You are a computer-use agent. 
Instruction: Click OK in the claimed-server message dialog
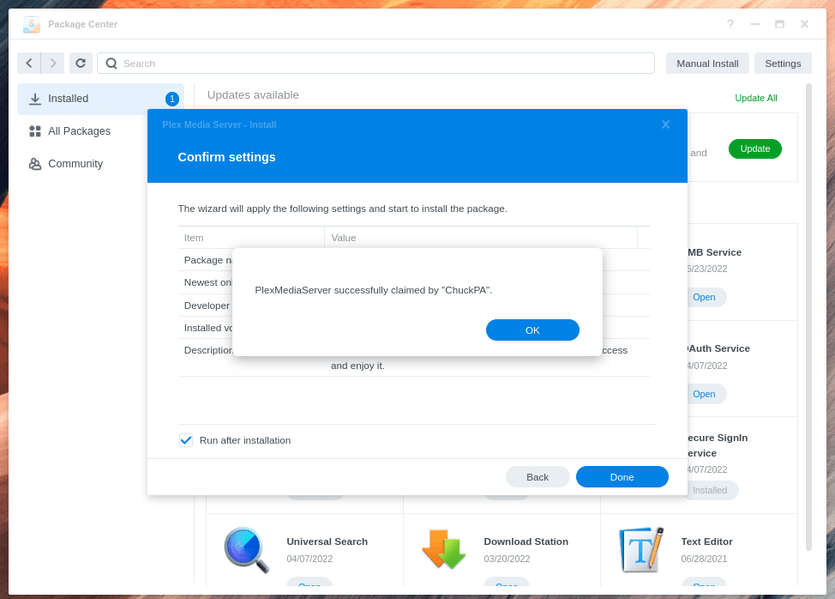click(532, 330)
